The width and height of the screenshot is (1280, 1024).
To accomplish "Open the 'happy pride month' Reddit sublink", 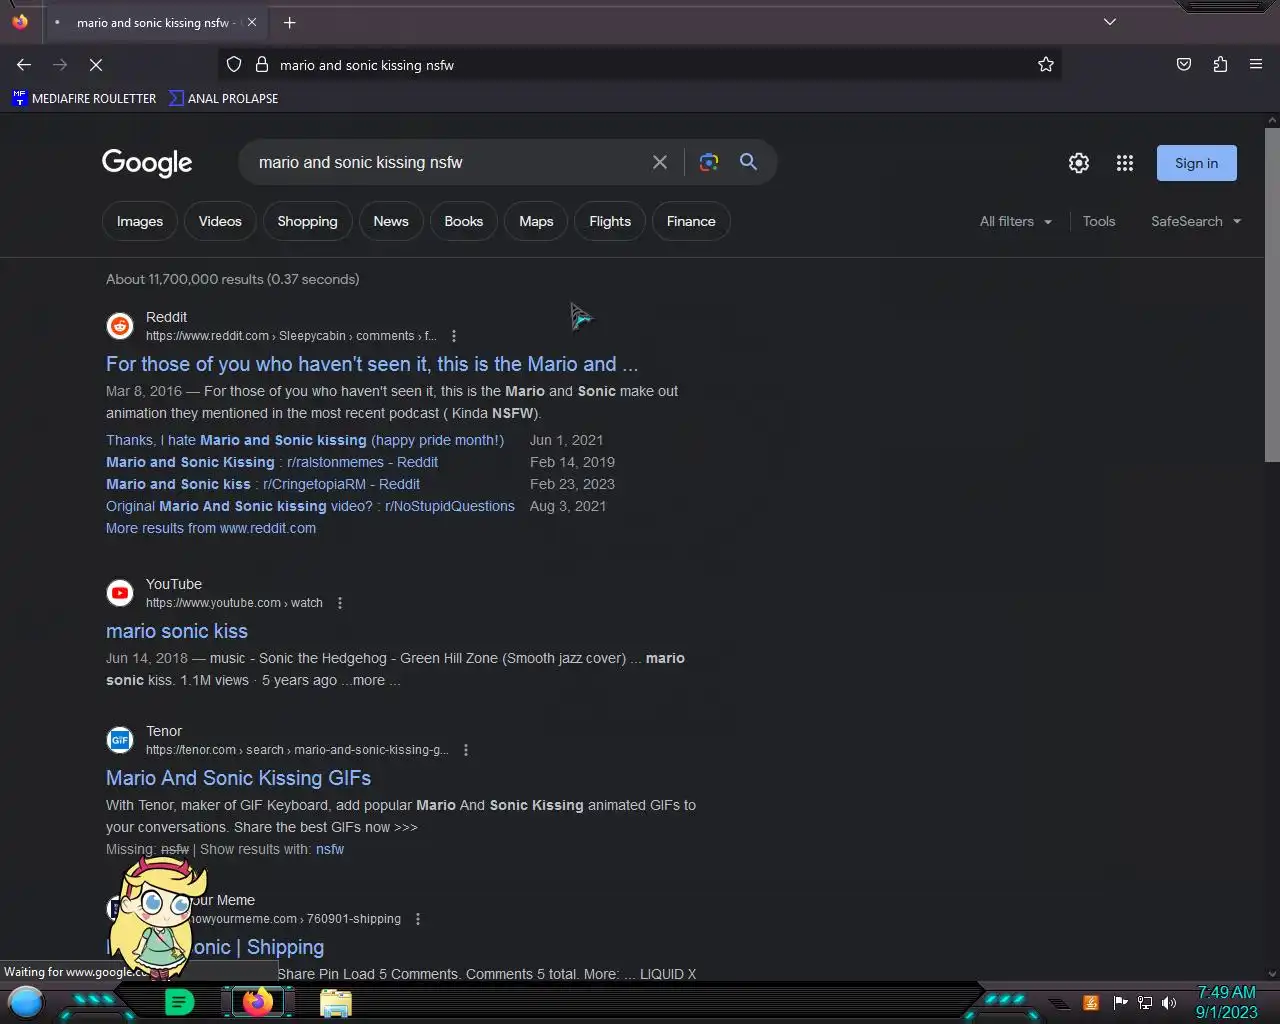I will (305, 440).
